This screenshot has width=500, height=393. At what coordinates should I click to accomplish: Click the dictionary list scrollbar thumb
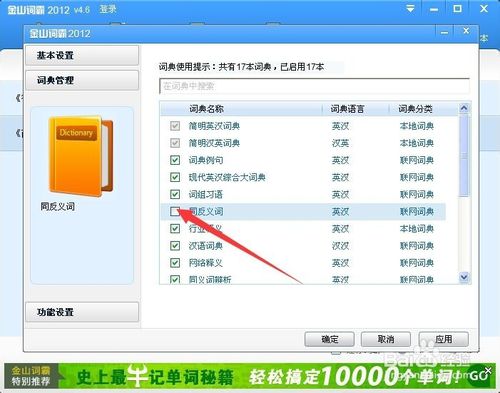464,155
